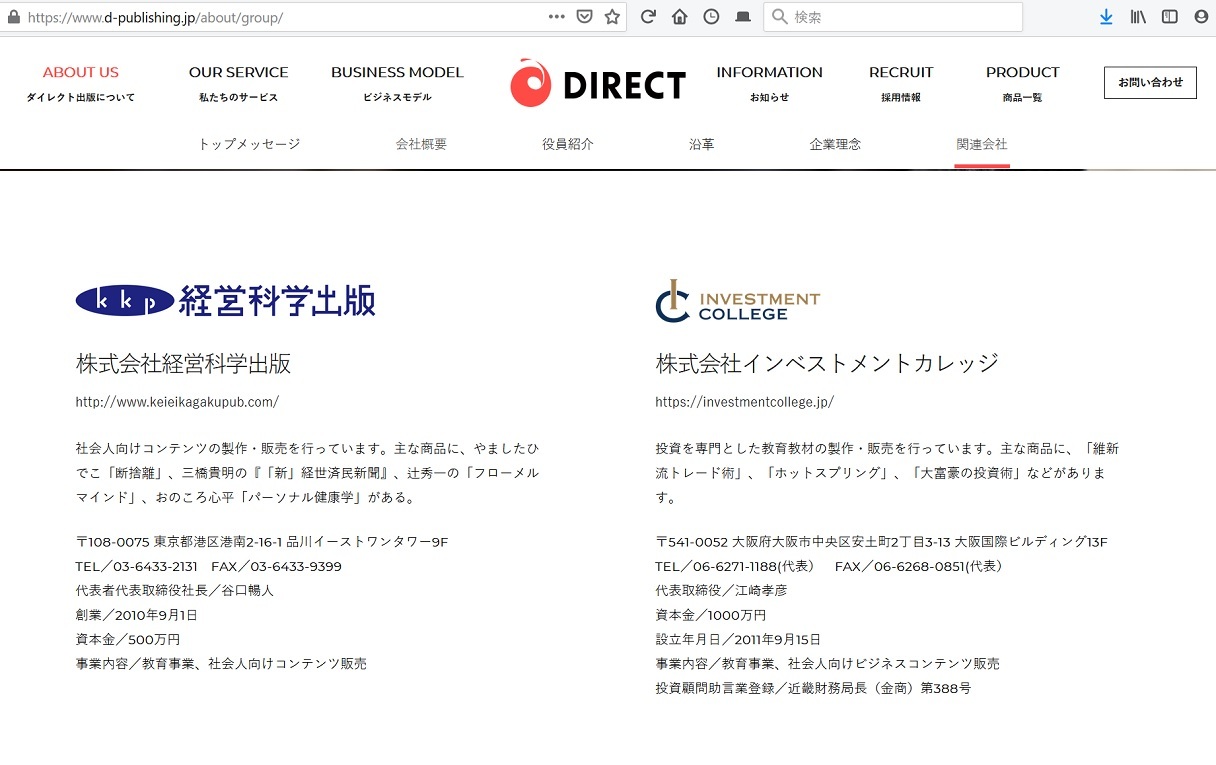The width and height of the screenshot is (1216, 765).
Task: Click the lock icon in address bar
Action: (x=13, y=17)
